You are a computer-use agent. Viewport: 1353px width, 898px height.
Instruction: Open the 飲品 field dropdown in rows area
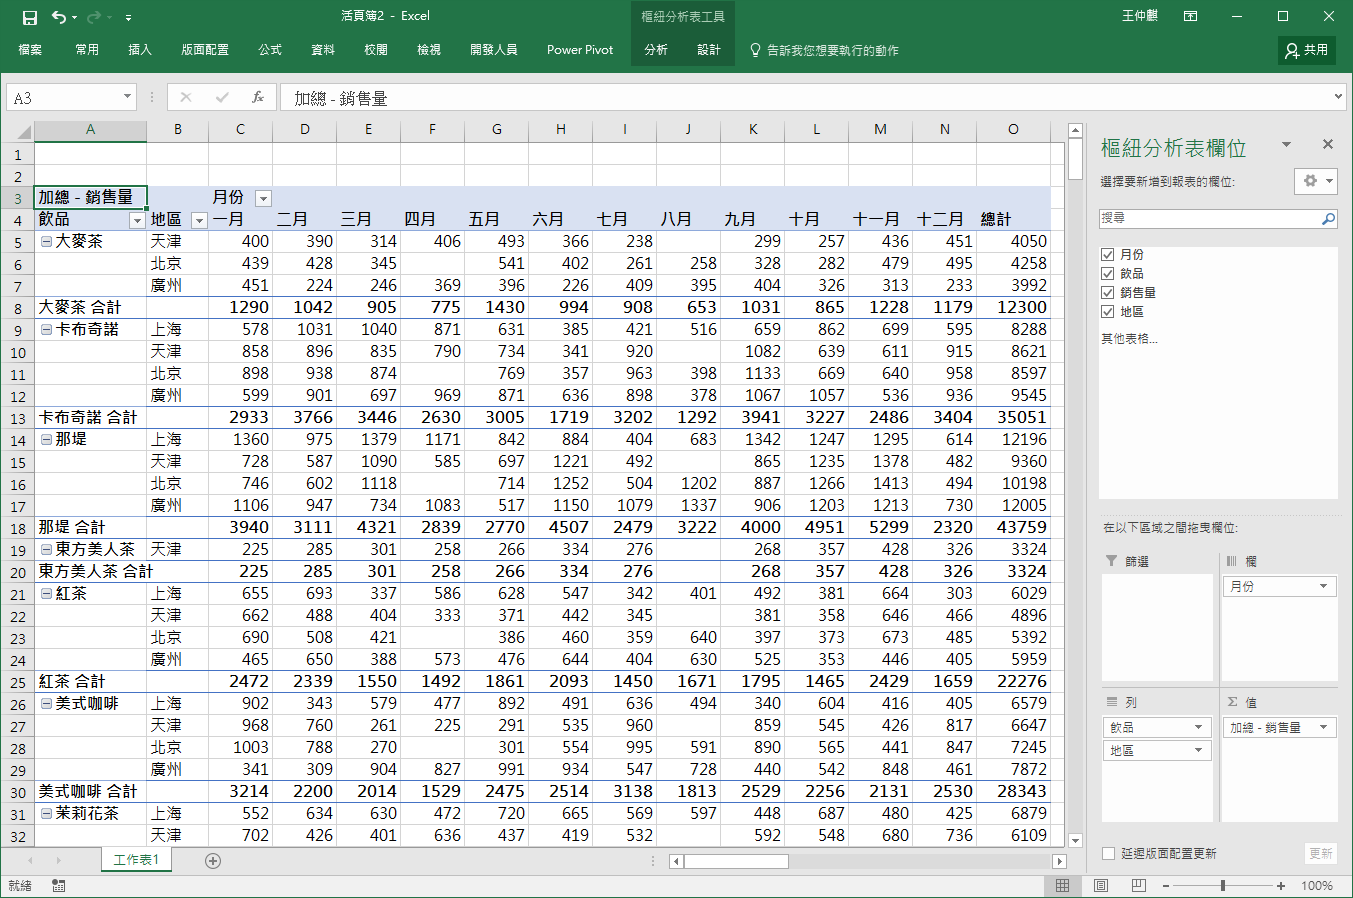[x=1198, y=727]
